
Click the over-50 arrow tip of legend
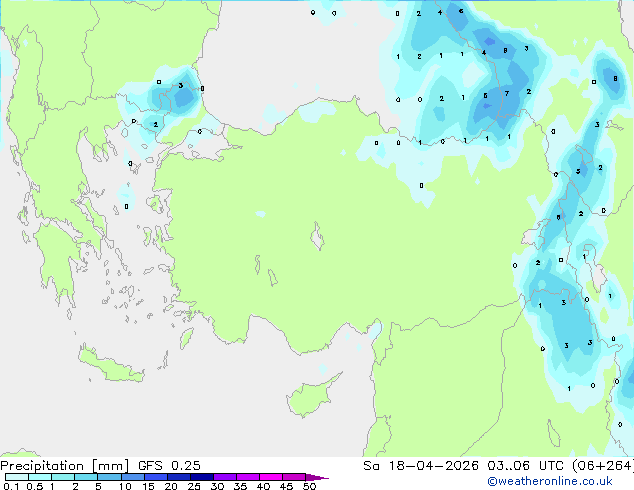(x=317, y=477)
